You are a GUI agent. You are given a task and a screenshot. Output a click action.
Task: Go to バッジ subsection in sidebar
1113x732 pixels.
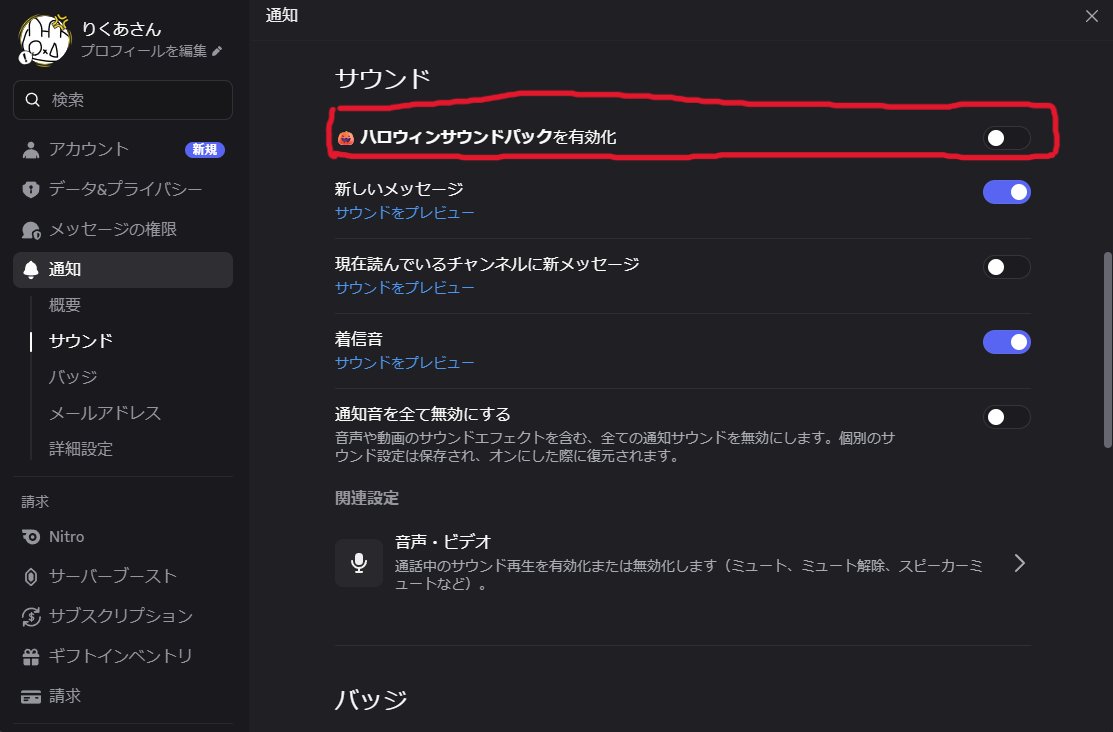(72, 377)
